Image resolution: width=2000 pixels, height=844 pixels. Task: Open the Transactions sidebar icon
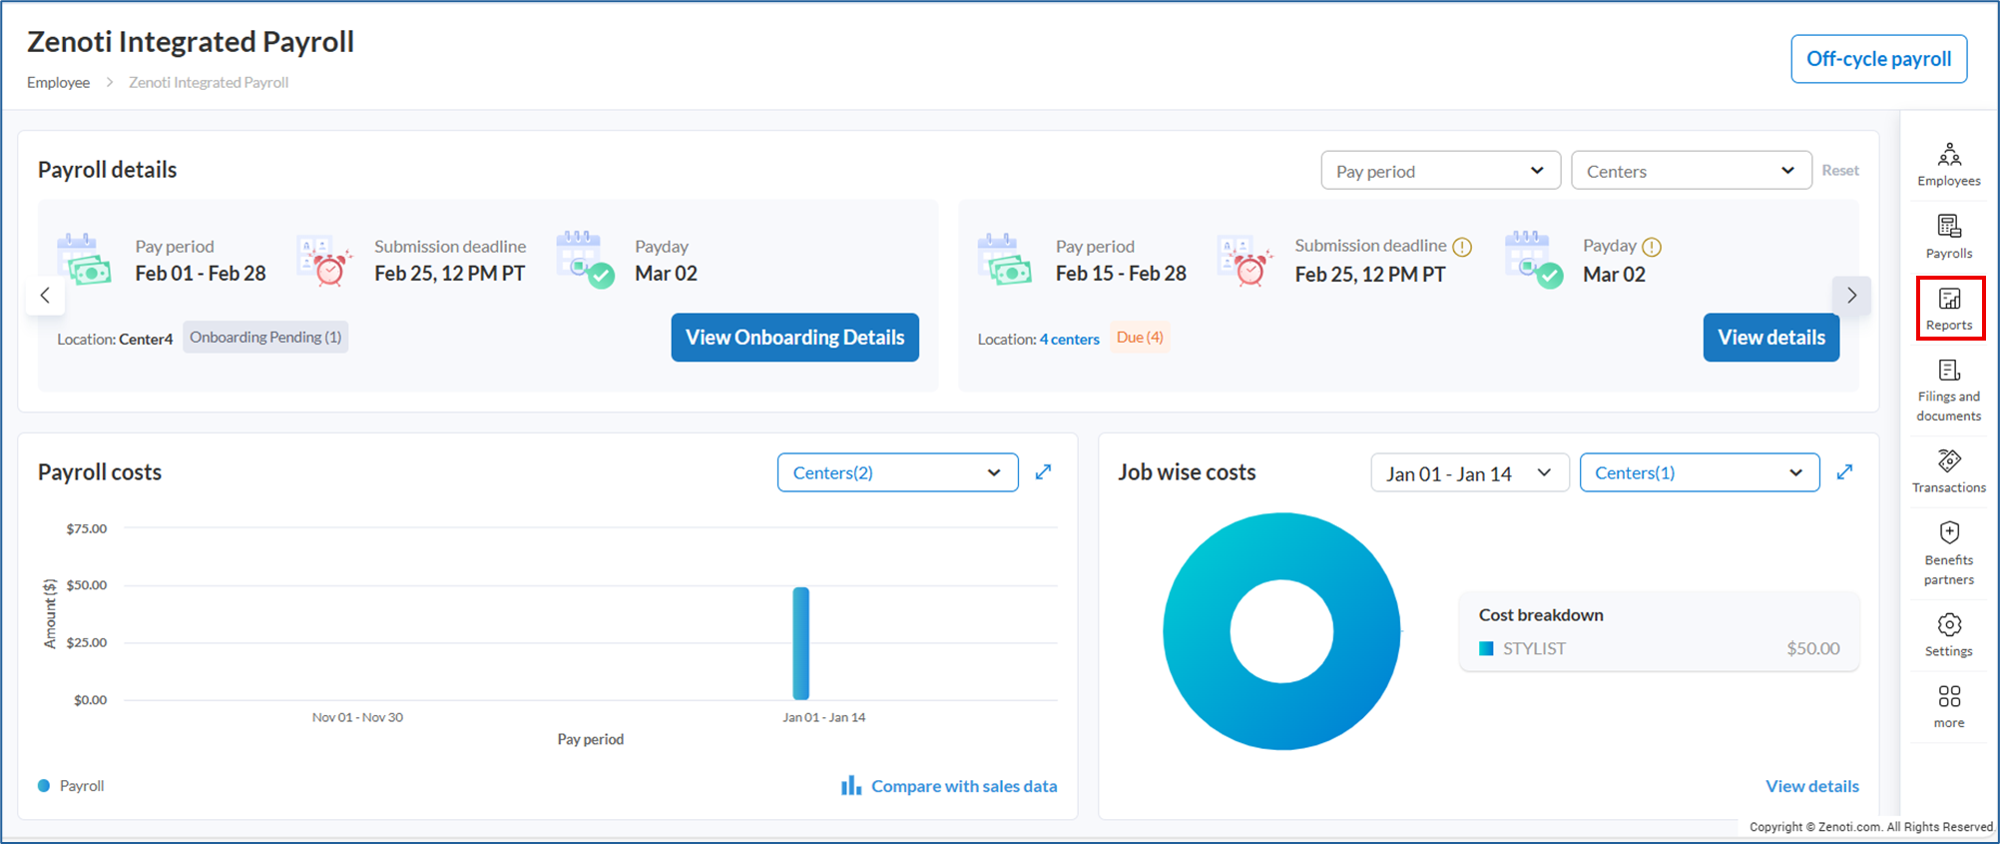coord(1948,471)
